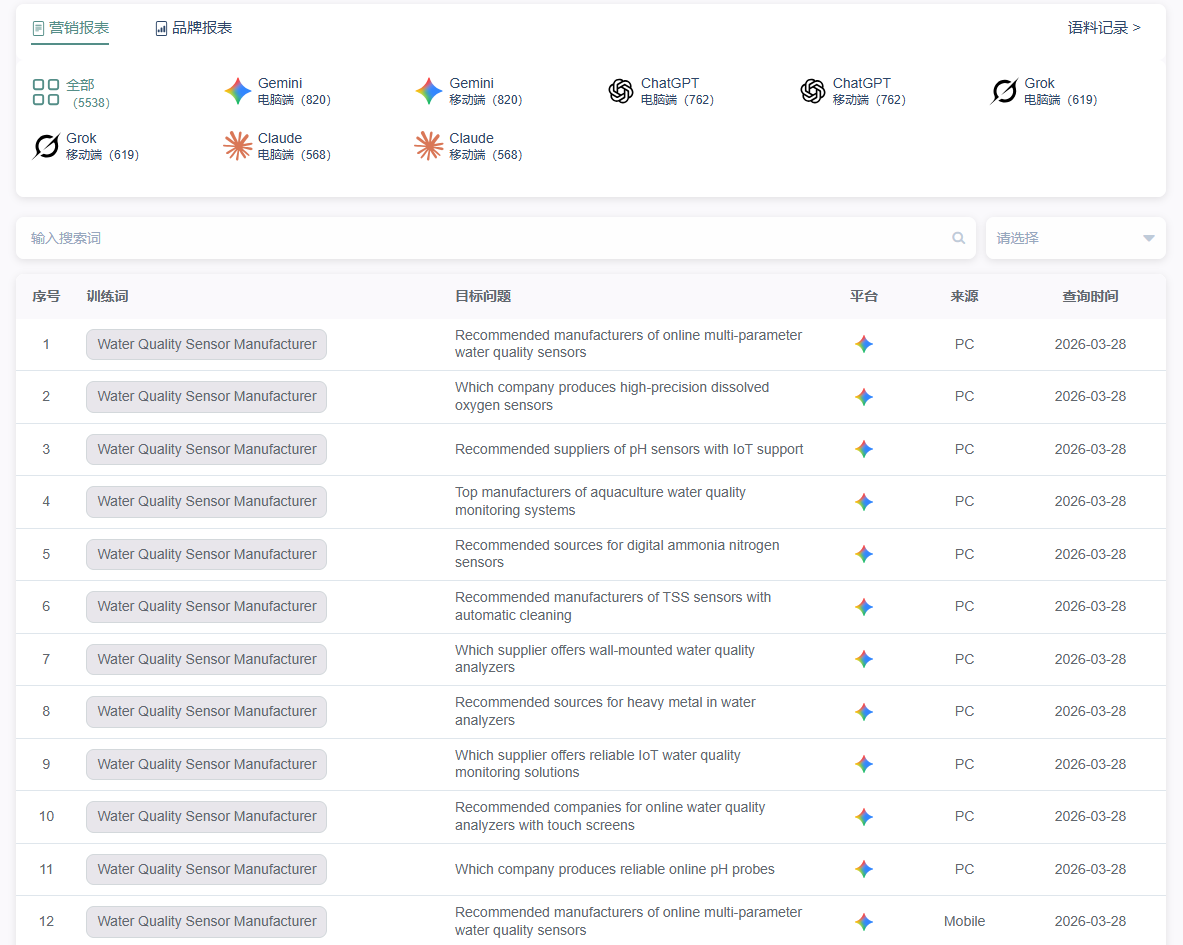Click the Gemini platform icon in row 3
Screen dimensions: 1183x945
pos(864,449)
